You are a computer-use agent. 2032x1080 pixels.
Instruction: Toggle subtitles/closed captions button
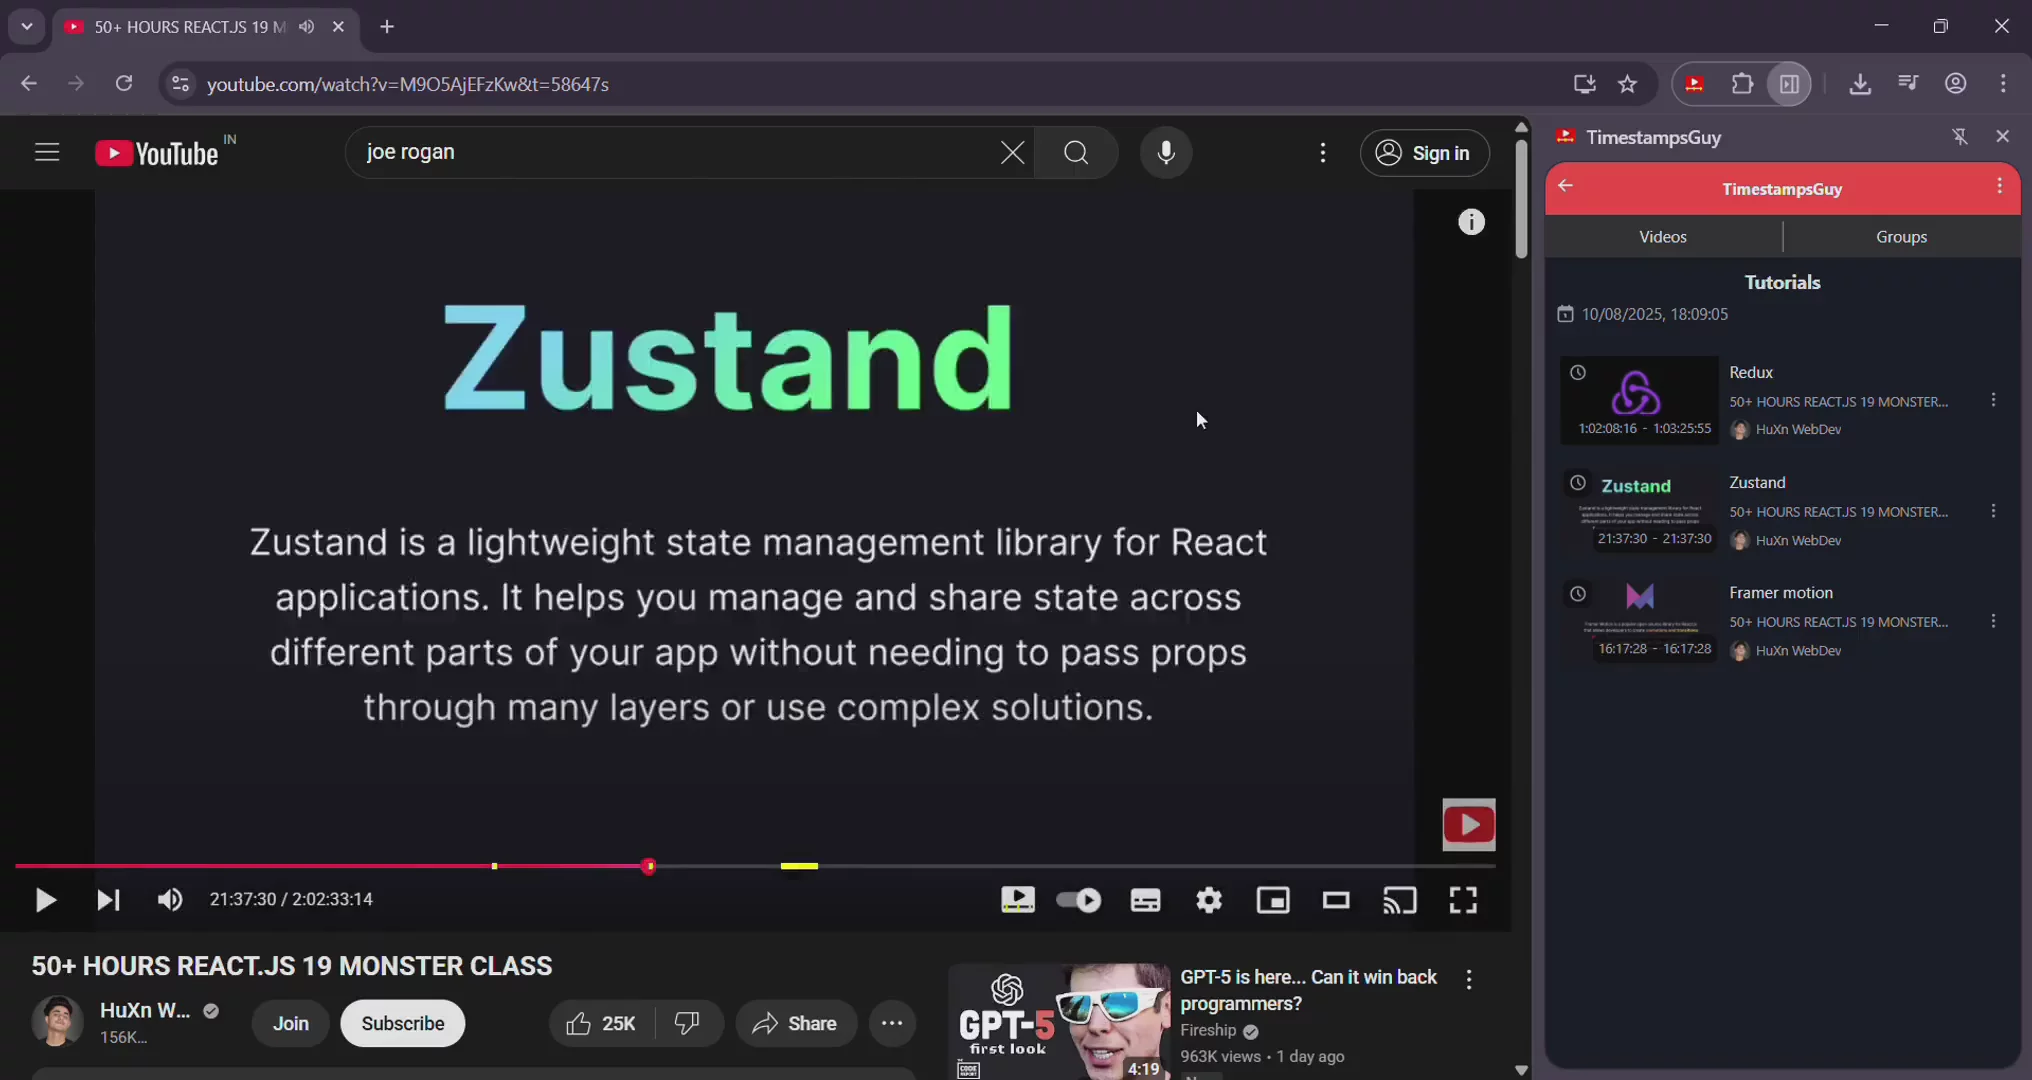tap(1145, 900)
